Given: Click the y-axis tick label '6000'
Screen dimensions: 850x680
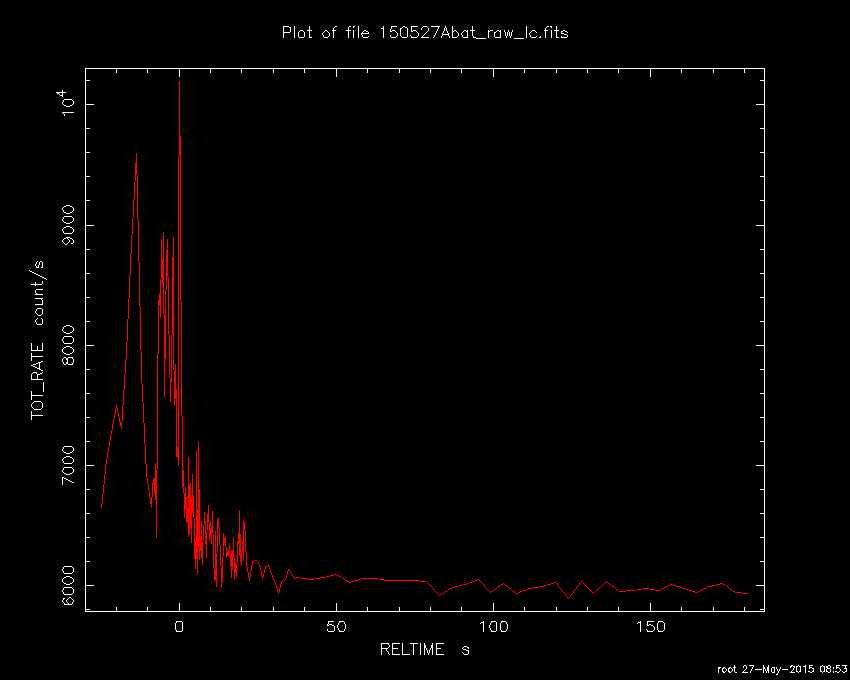Looking at the screenshot, I should pos(69,585).
